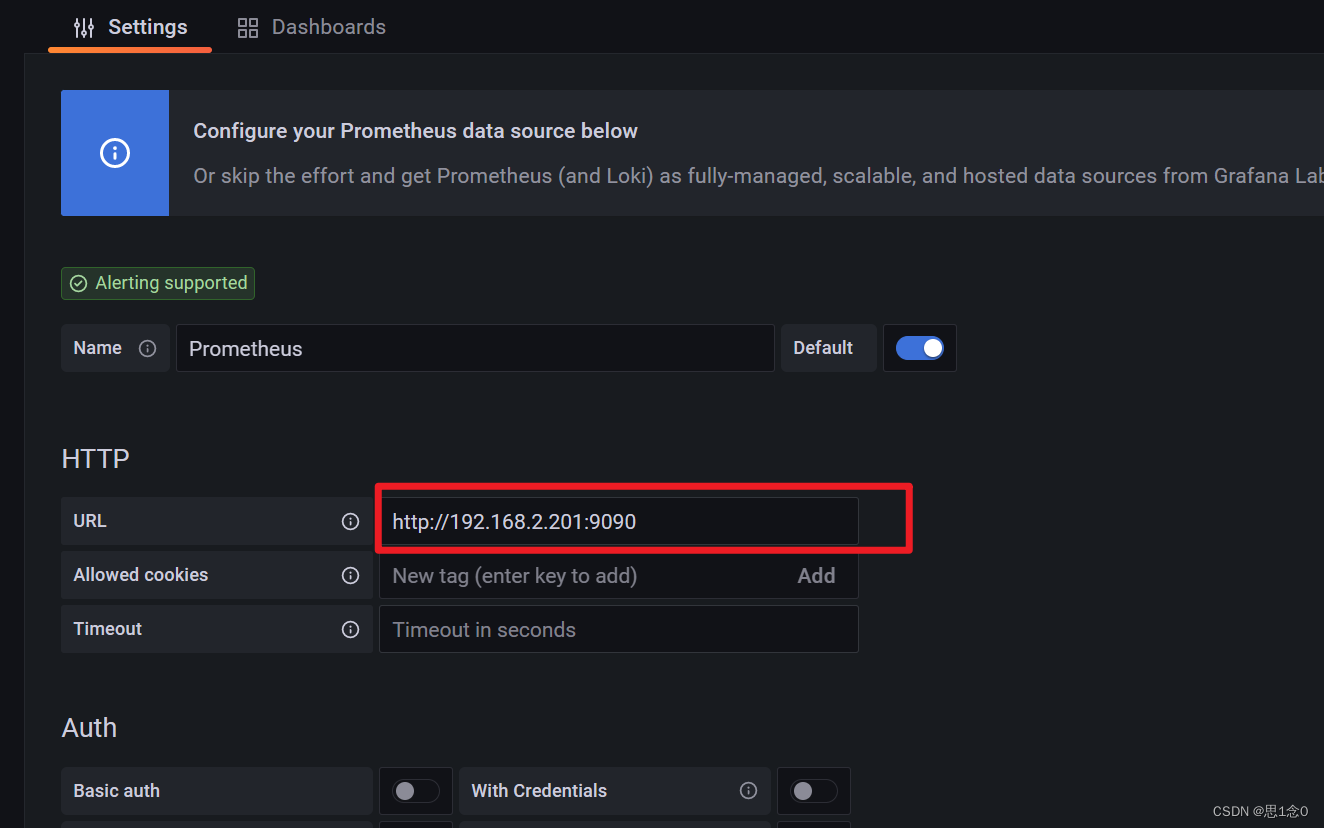Click the Alerting supported badge
This screenshot has width=1324, height=828.
tap(158, 283)
